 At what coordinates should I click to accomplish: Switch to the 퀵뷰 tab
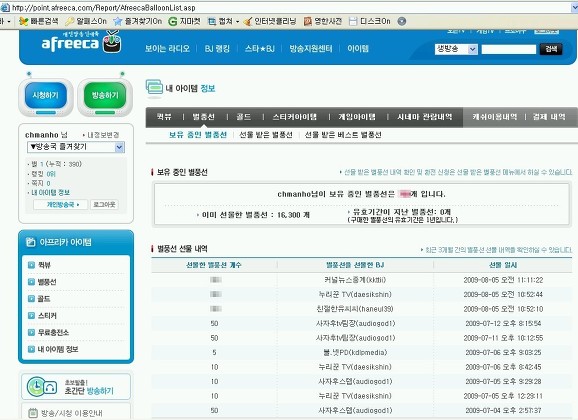point(164,117)
